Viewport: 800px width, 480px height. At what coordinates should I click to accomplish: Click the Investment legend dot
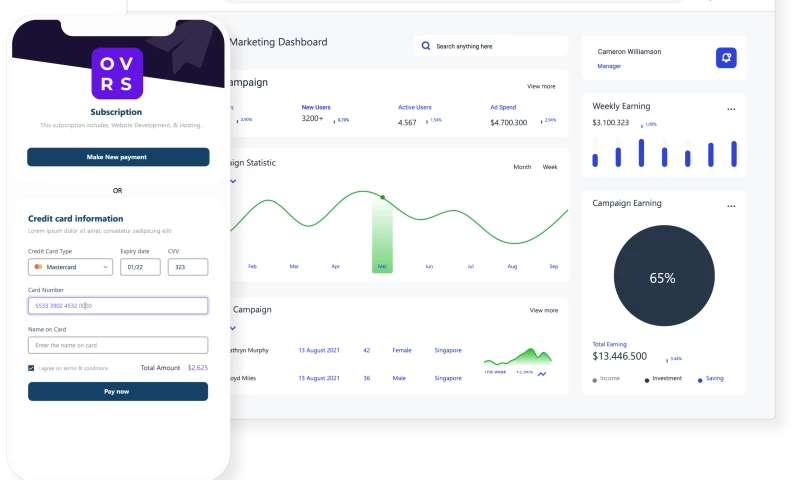(647, 381)
